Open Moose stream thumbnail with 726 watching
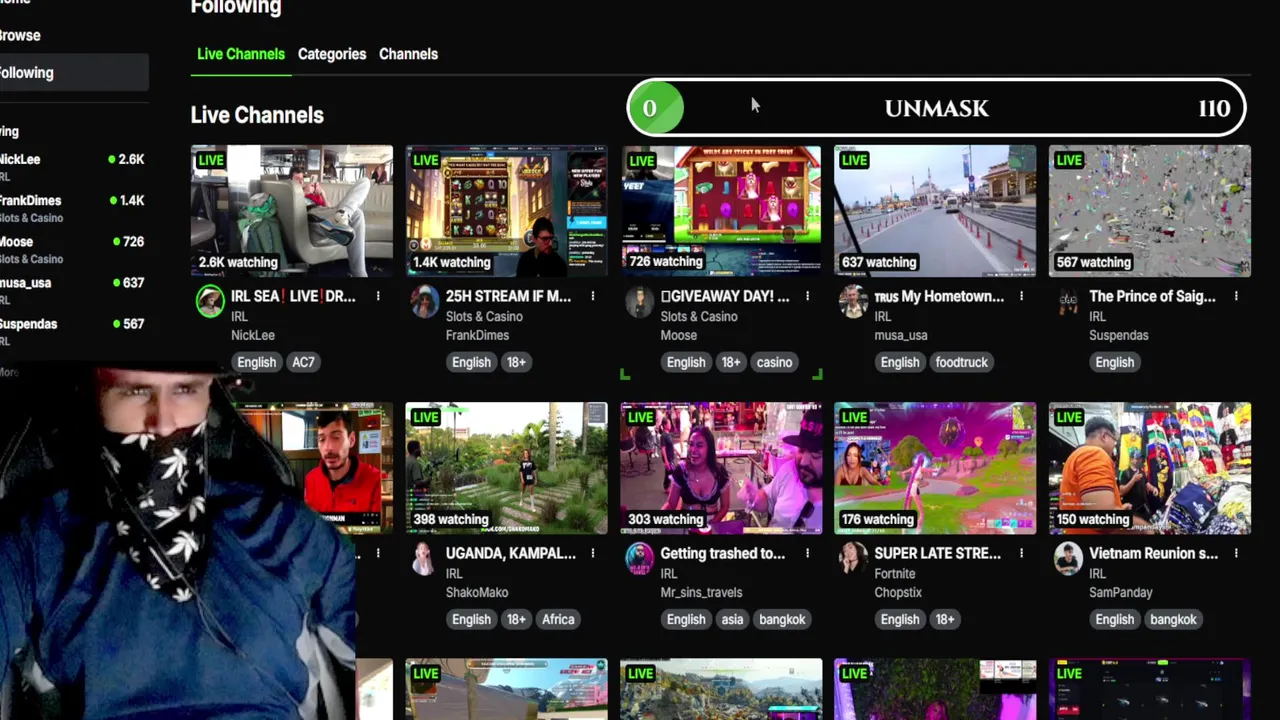This screenshot has height=720, width=1280. (721, 210)
